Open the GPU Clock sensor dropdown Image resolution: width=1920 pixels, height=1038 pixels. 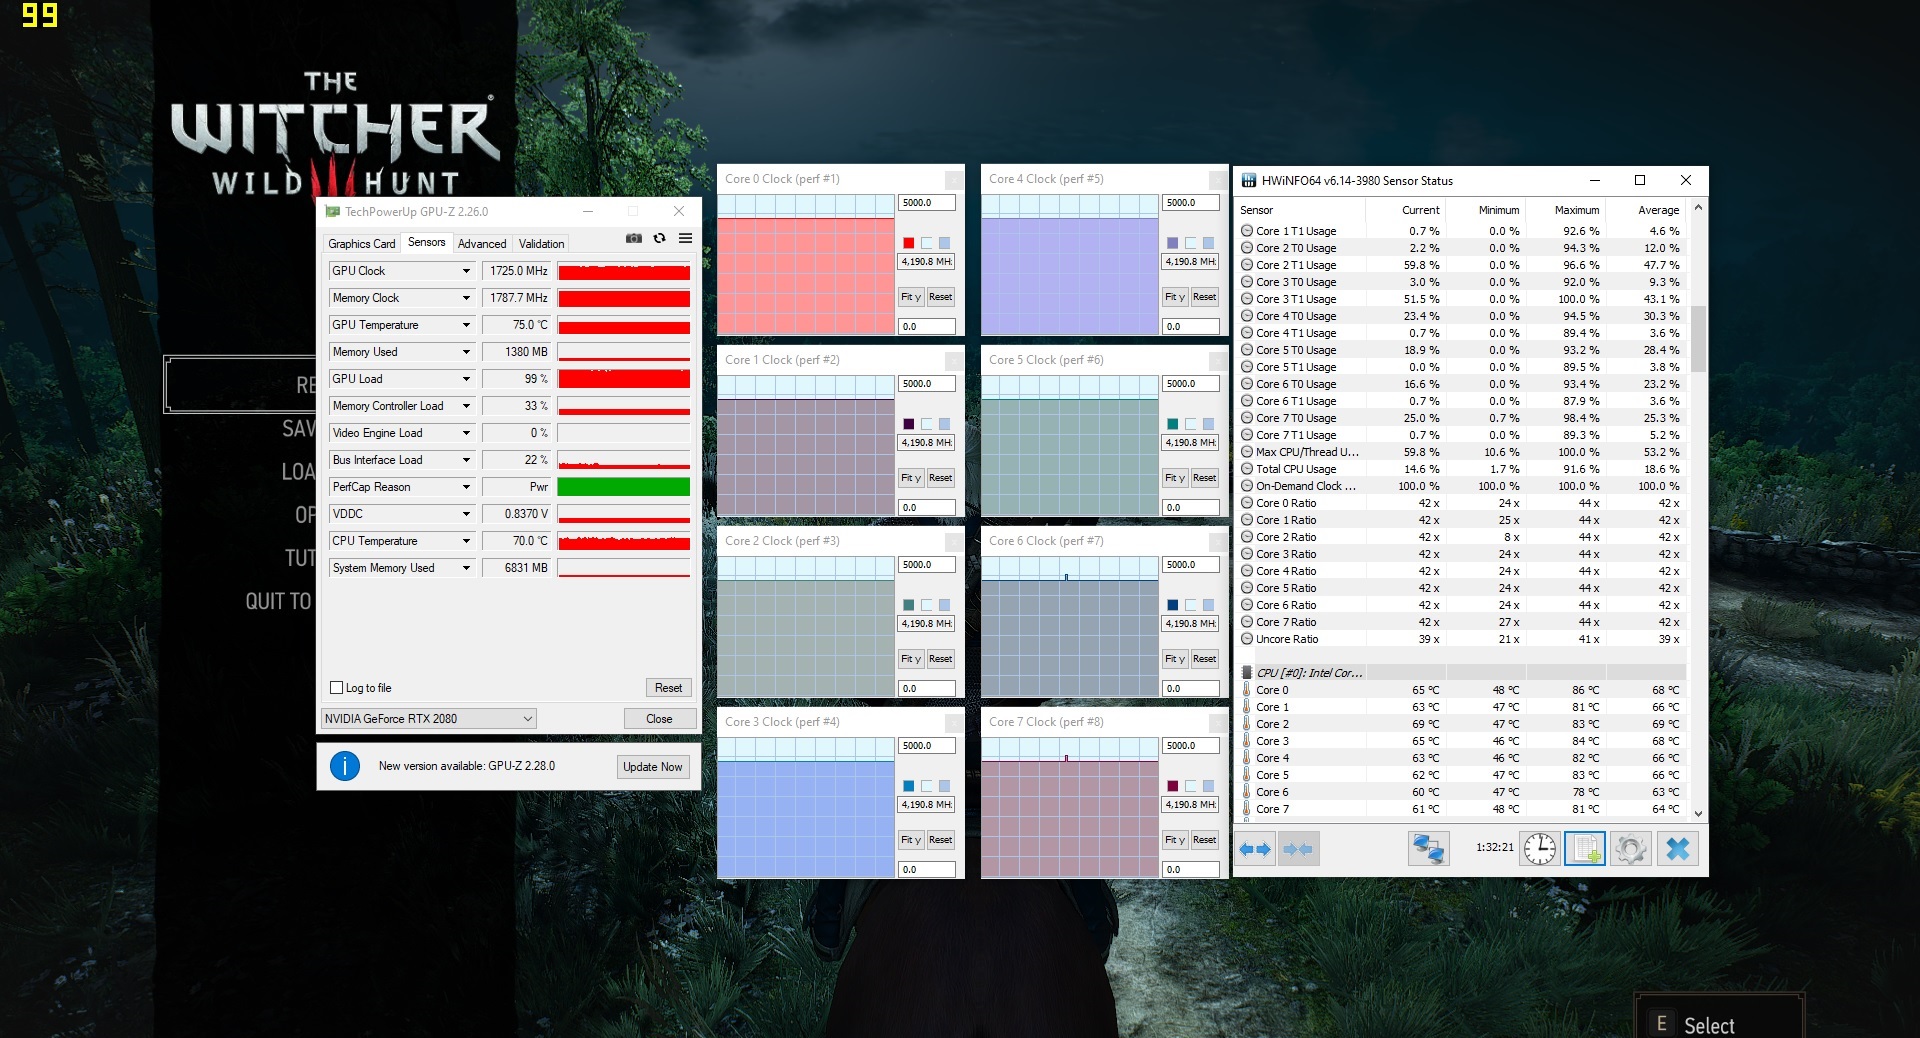[x=466, y=271]
